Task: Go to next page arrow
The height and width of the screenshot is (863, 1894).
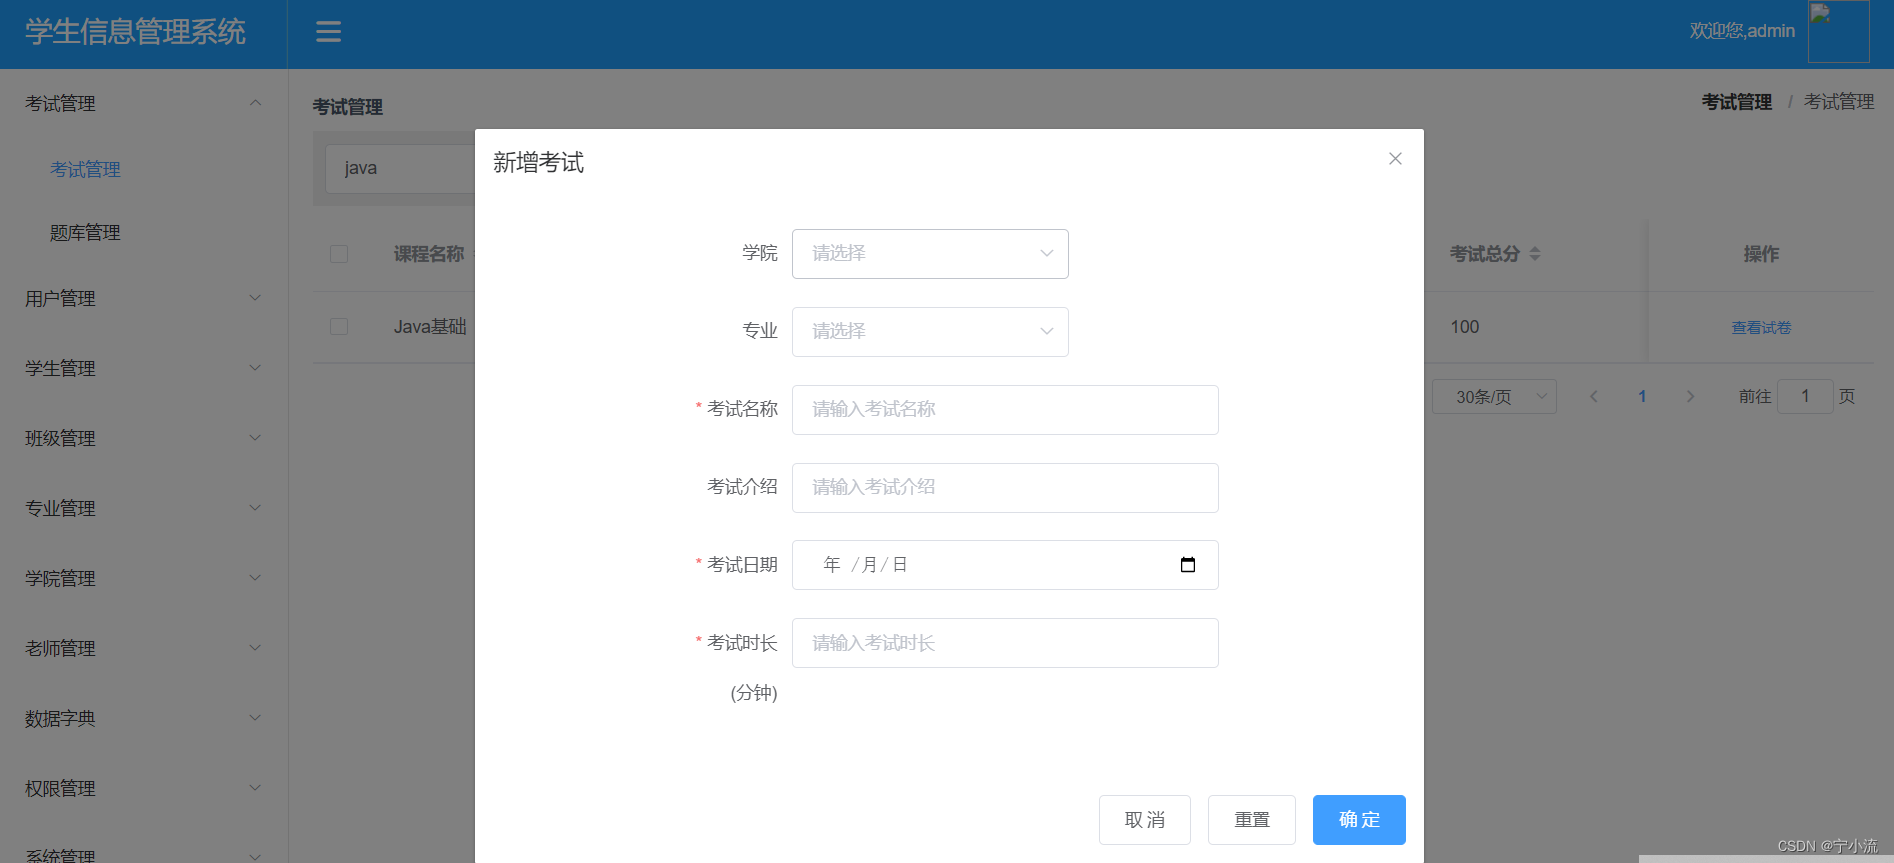Action: (1690, 397)
